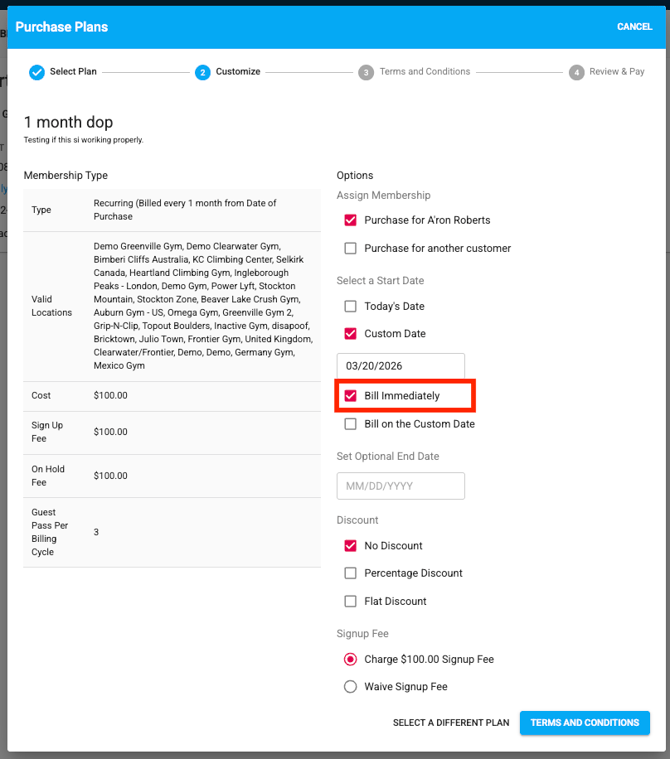The image size is (670, 759).
Task: Click the Select a Start Date label
Action: pos(380,281)
